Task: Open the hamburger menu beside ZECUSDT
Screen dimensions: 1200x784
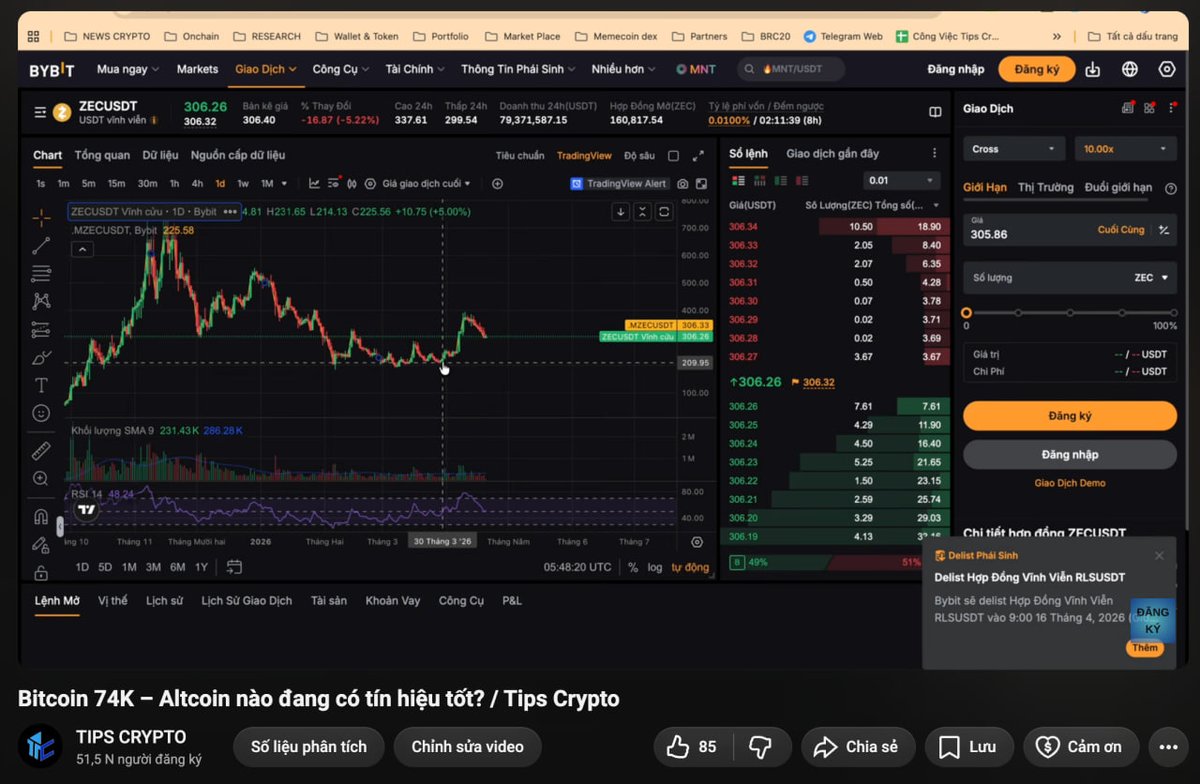Action: tap(40, 112)
